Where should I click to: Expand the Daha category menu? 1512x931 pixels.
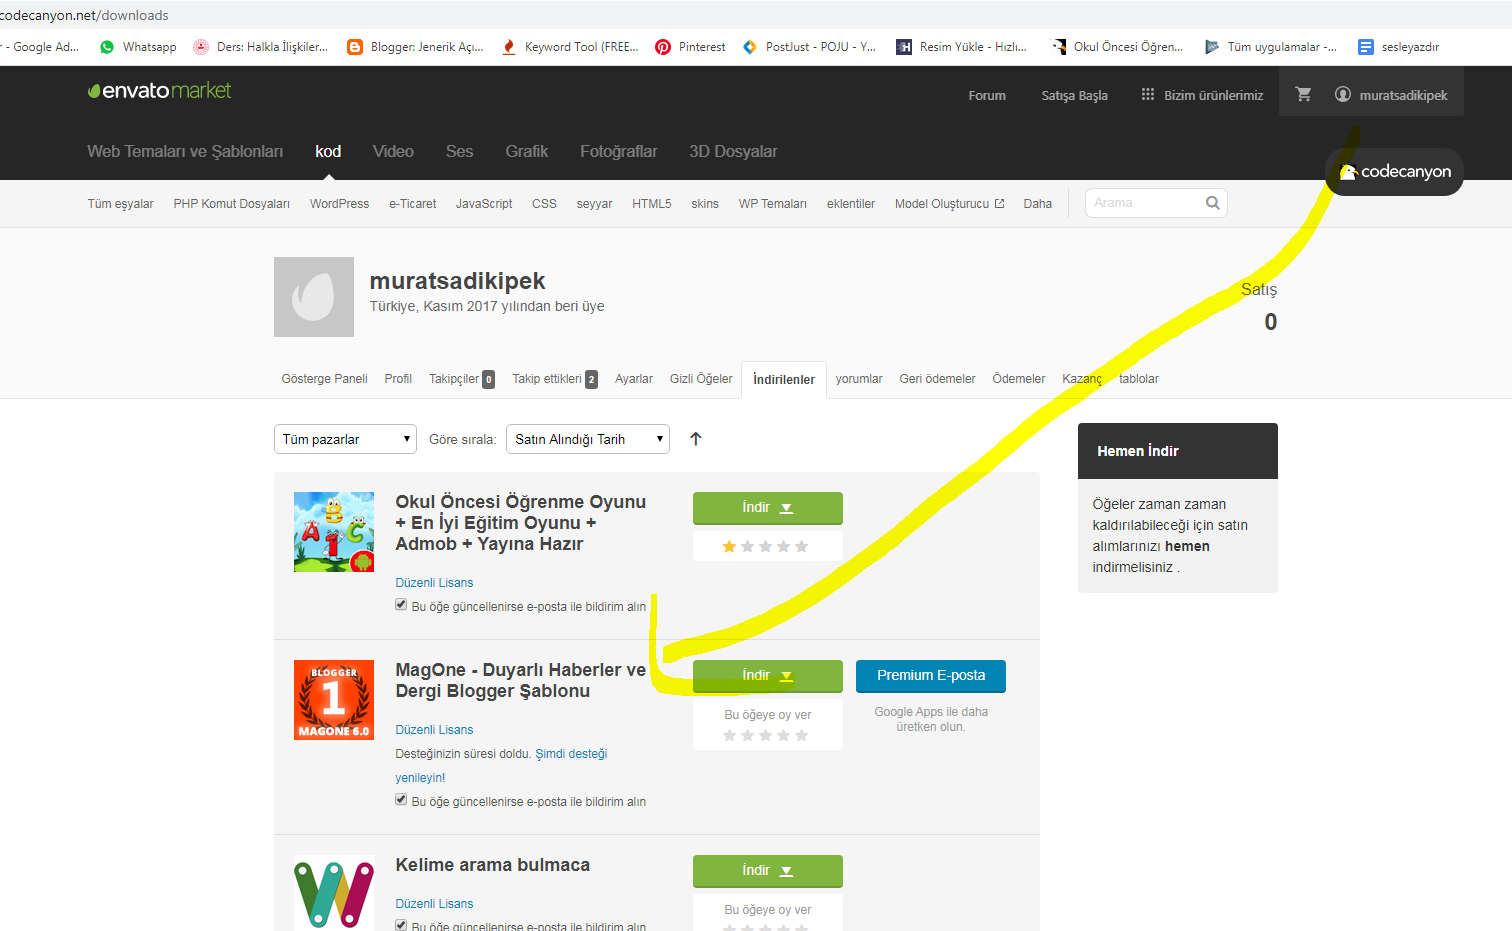(1037, 204)
